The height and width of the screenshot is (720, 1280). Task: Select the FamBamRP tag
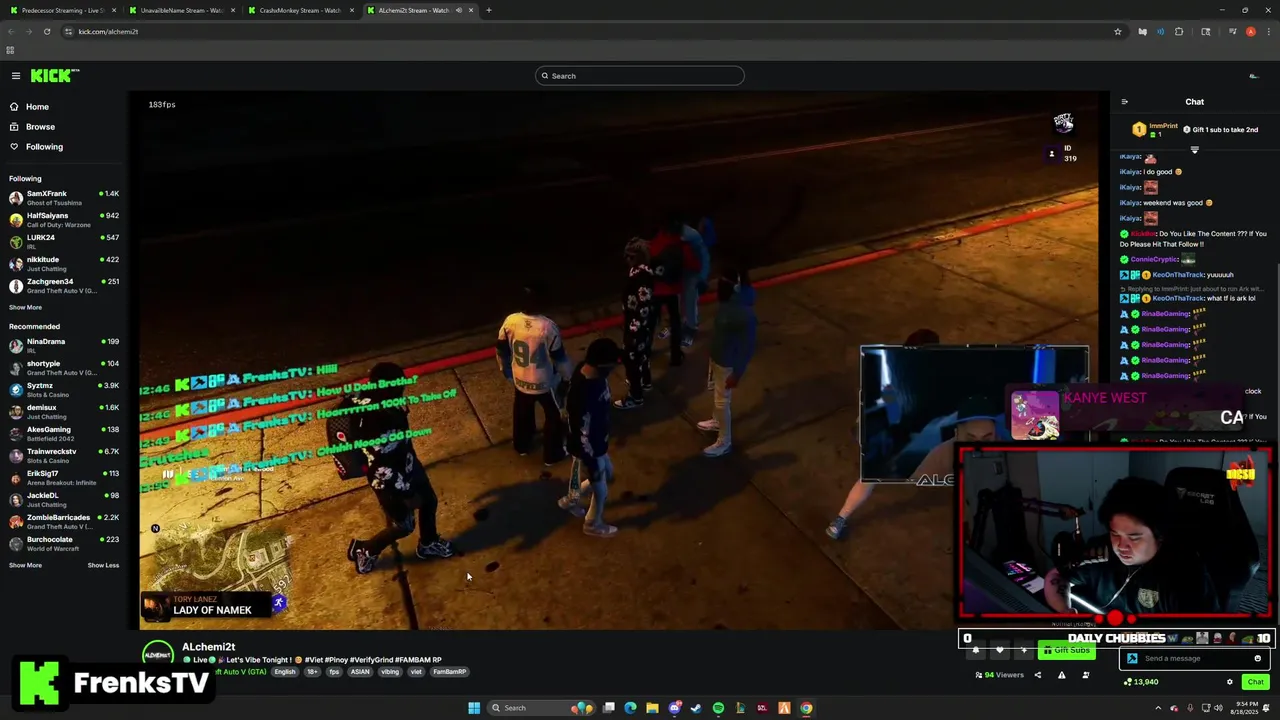[449, 672]
